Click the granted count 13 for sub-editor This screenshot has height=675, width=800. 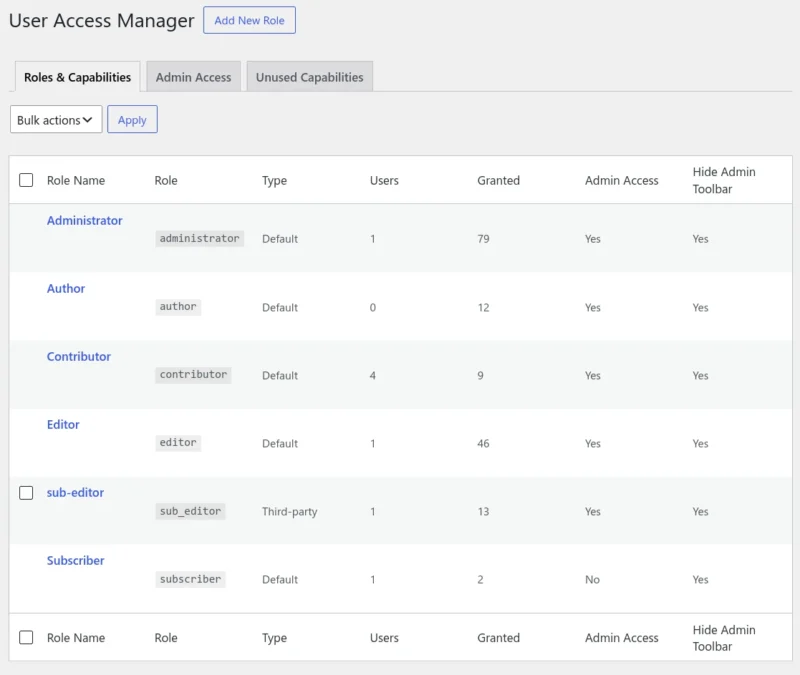click(483, 511)
